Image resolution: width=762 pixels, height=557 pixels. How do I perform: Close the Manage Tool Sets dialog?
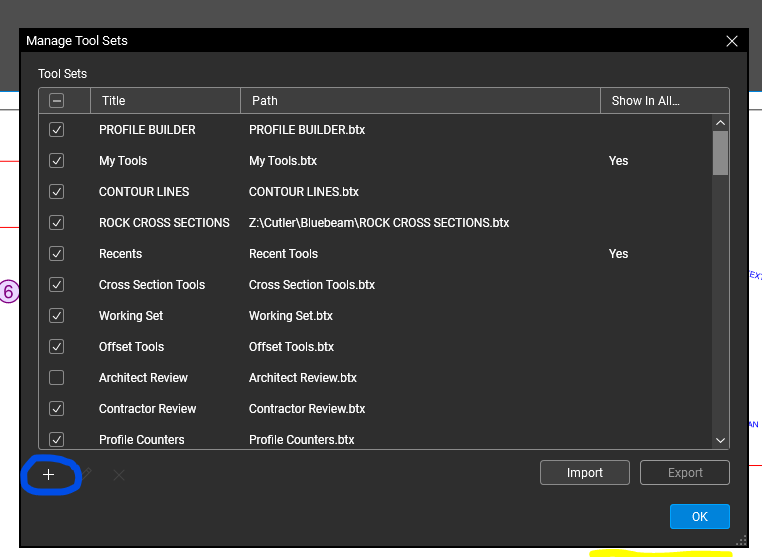732,41
